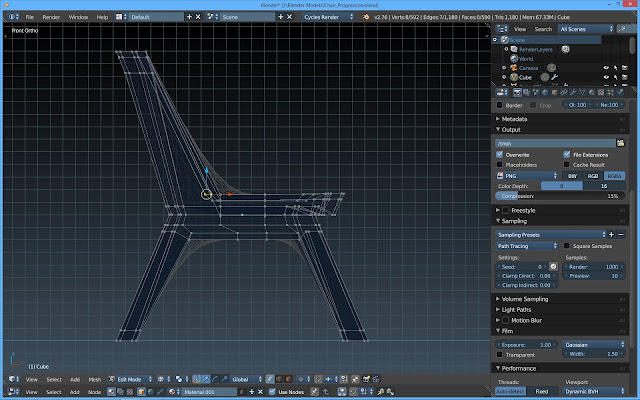The width and height of the screenshot is (640, 400).
Task: Open the All Scenes outliner display dropdown
Action: [x=586, y=29]
